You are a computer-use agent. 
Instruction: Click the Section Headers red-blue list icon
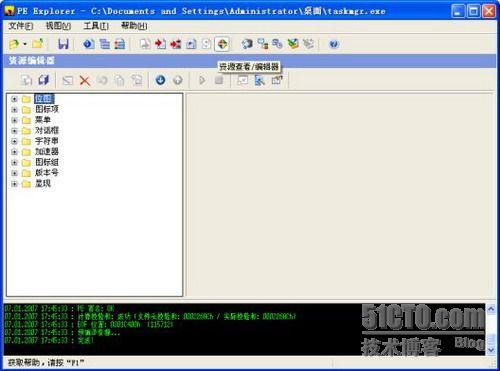[x=120, y=44]
